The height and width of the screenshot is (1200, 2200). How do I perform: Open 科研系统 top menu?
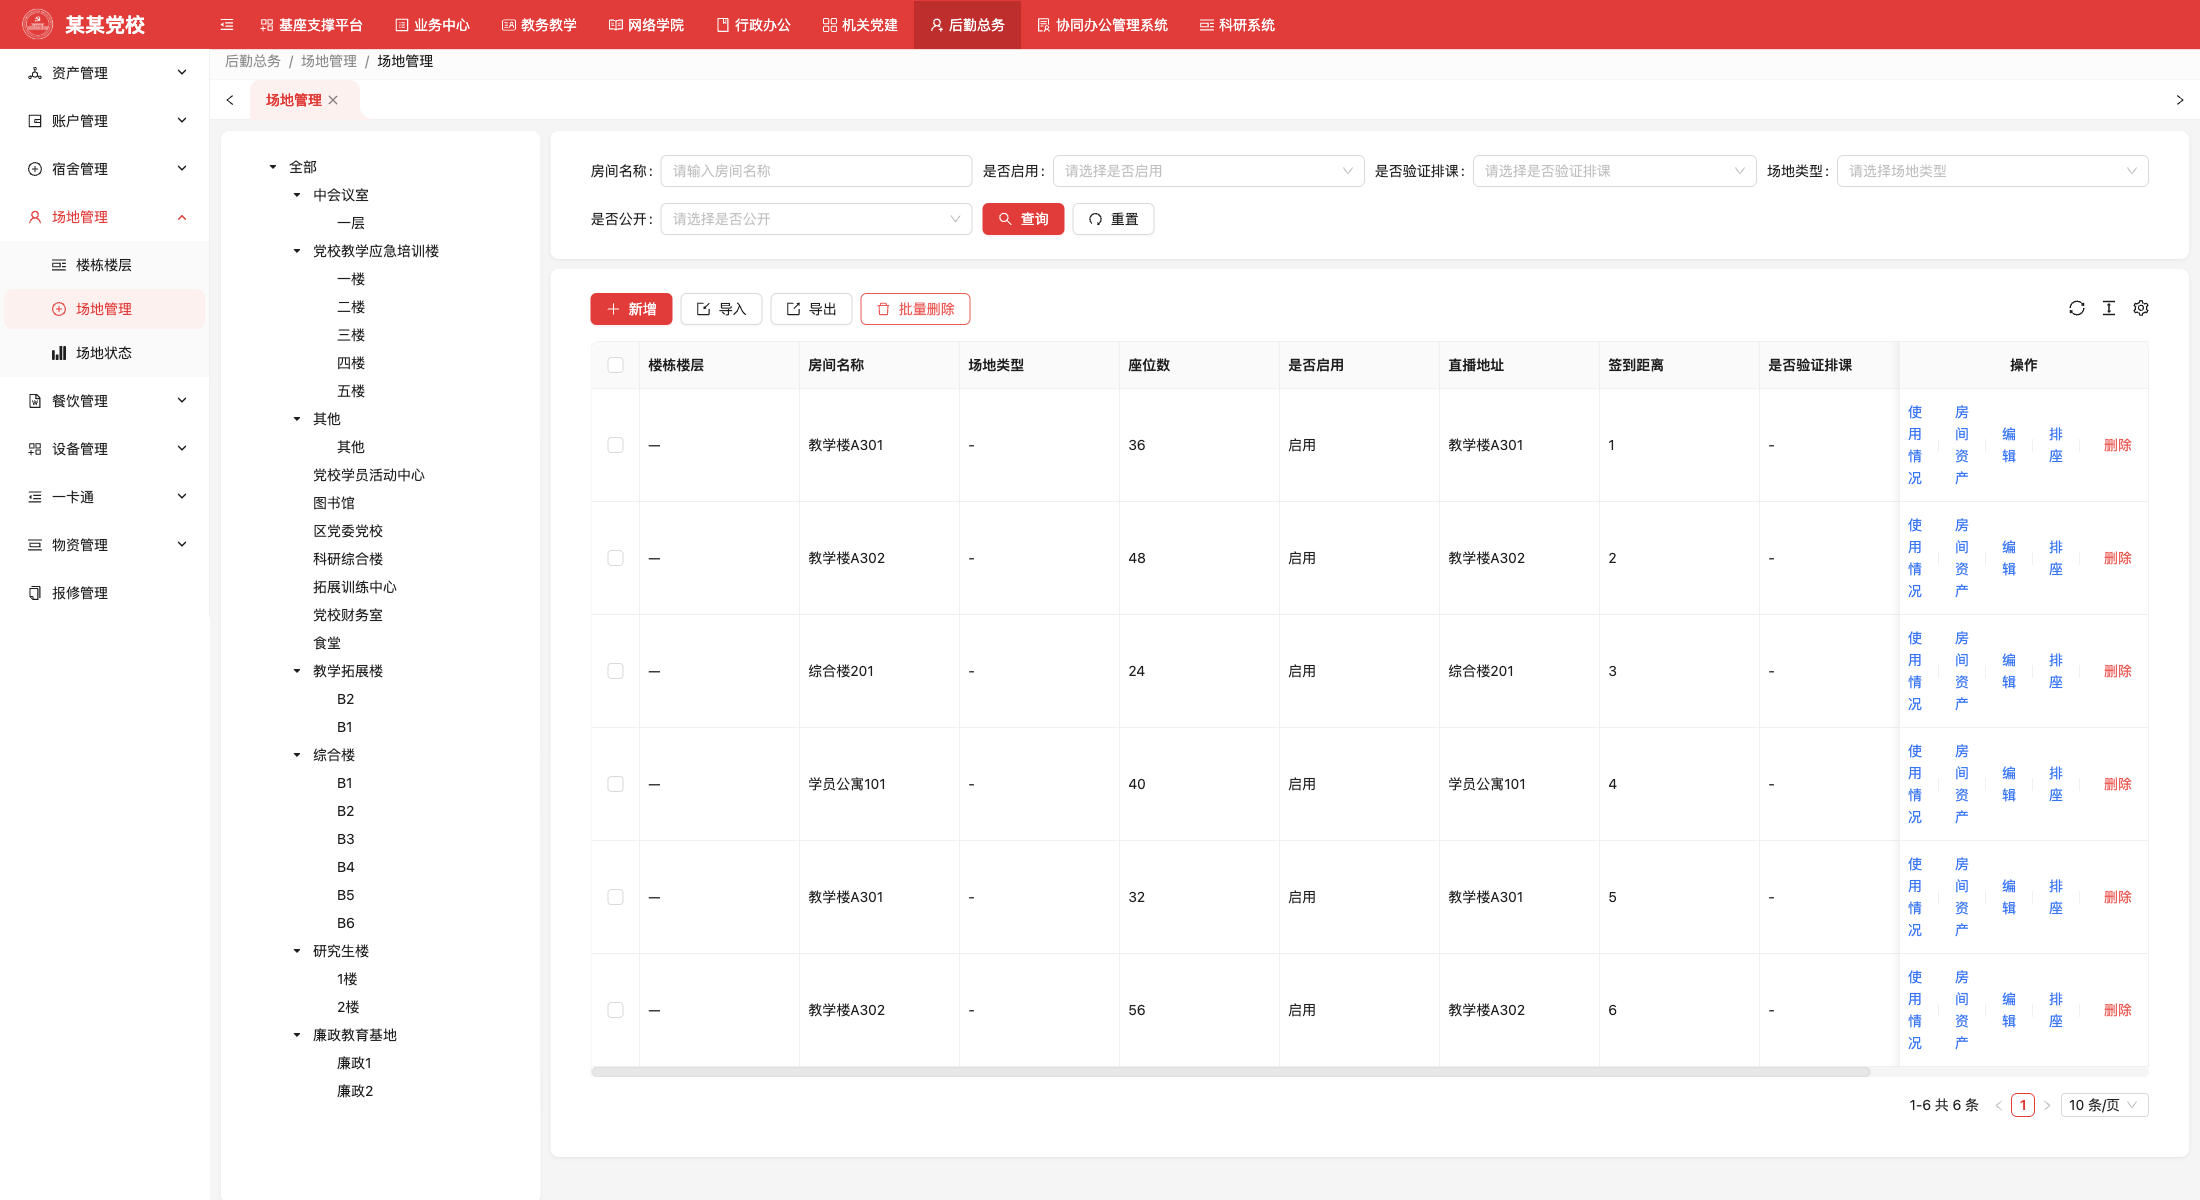1237,25
